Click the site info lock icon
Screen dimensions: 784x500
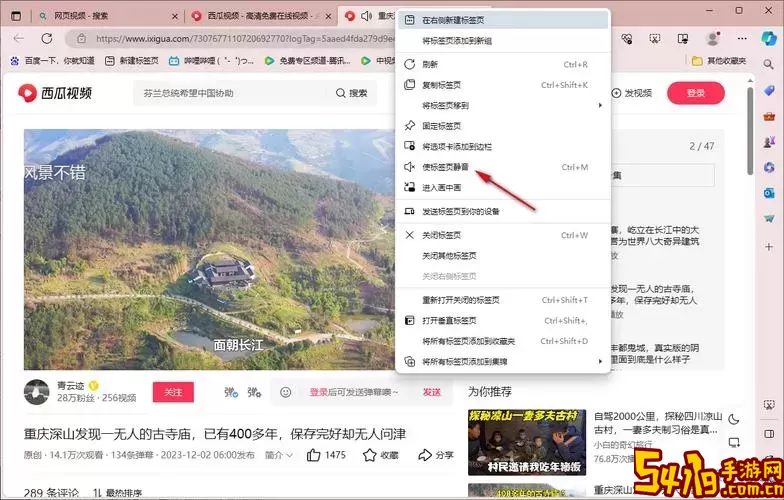(x=82, y=38)
